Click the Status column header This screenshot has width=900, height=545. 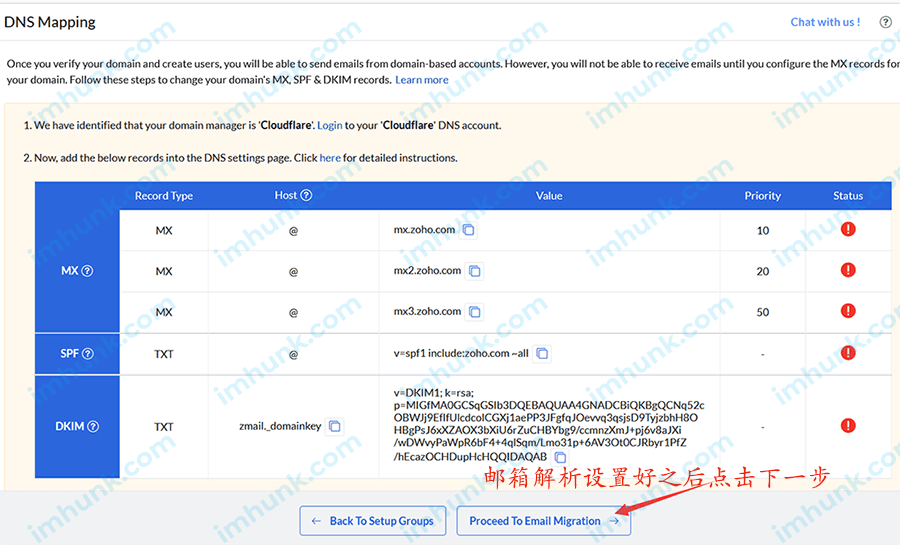point(848,196)
